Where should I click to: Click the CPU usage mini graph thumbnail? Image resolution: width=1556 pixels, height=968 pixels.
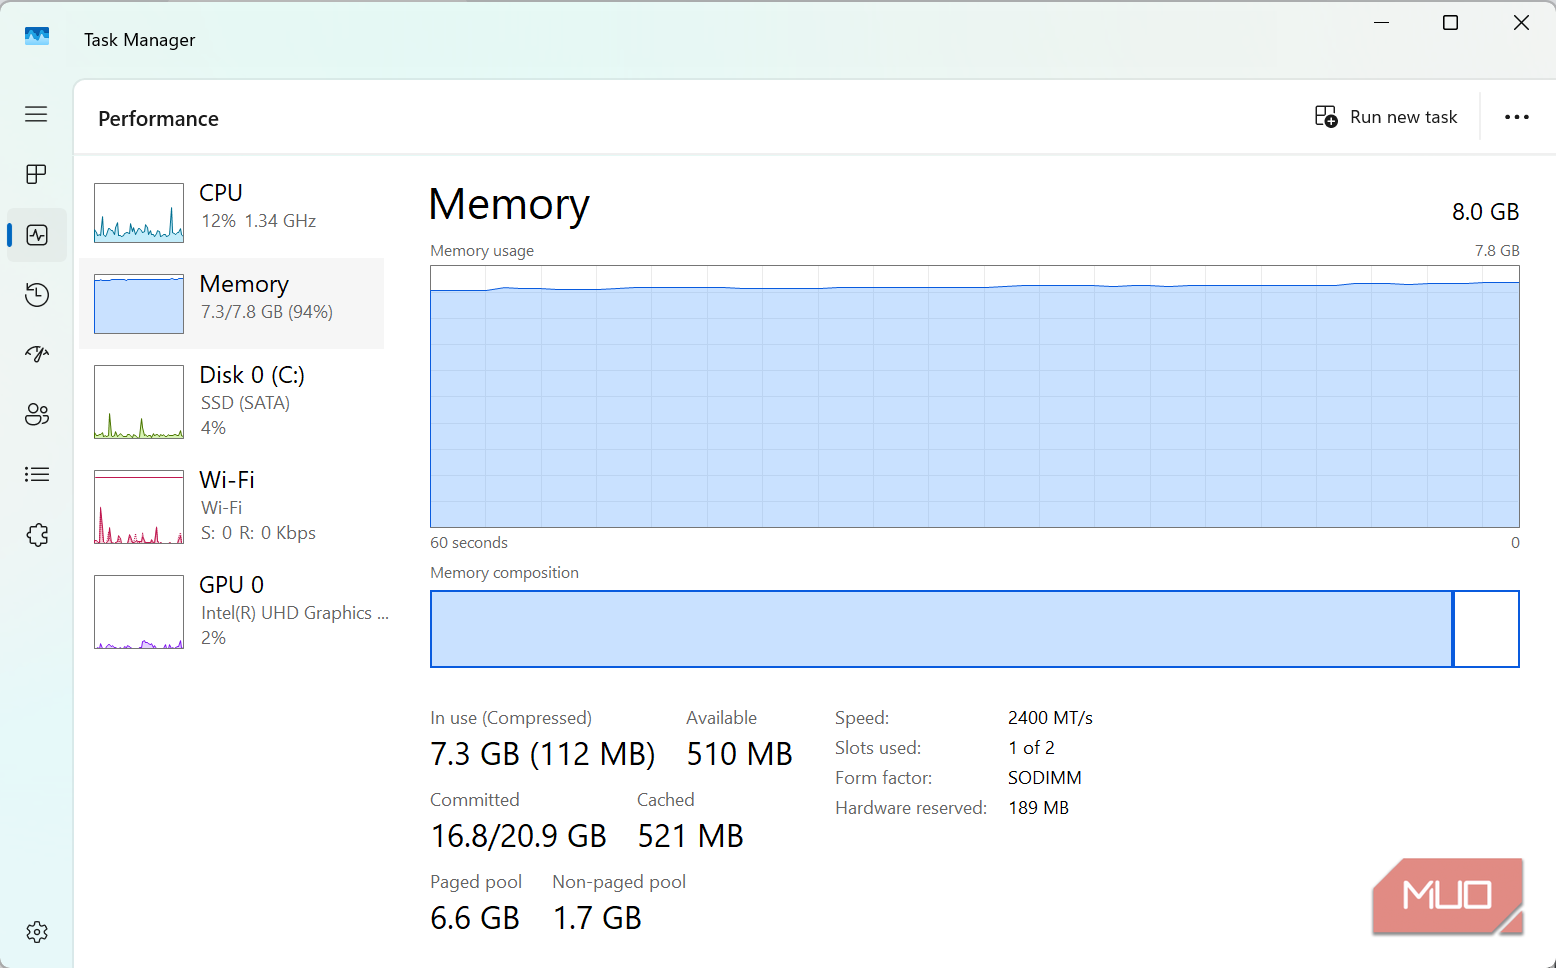(139, 213)
